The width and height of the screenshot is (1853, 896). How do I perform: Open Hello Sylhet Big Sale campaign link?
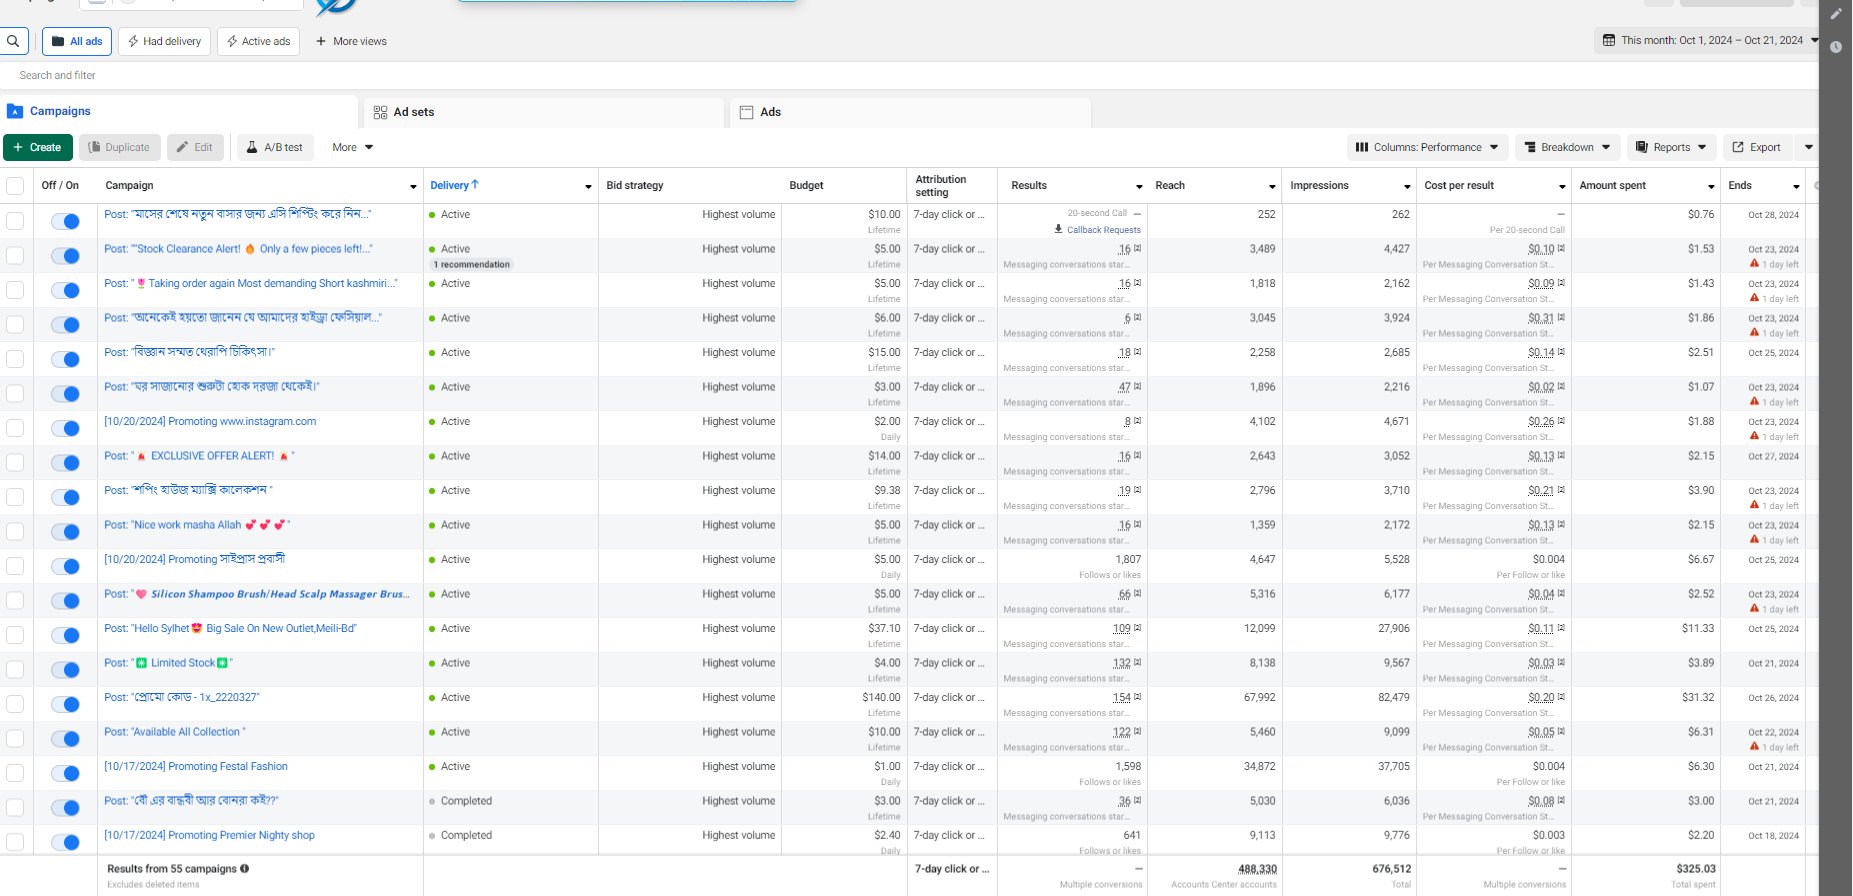pyautogui.click(x=230, y=628)
